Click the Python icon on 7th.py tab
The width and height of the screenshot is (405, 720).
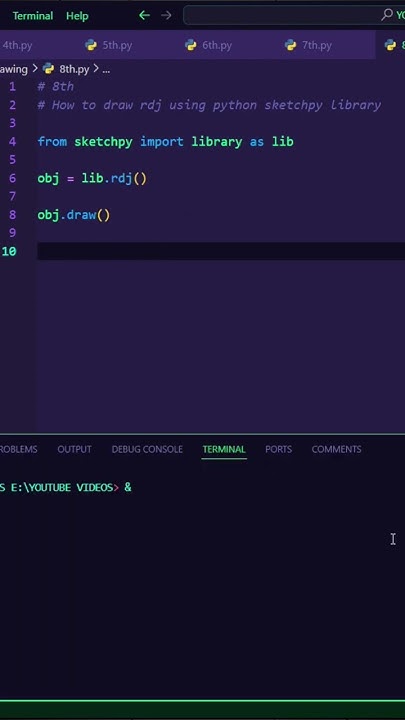pyautogui.click(x=290, y=45)
